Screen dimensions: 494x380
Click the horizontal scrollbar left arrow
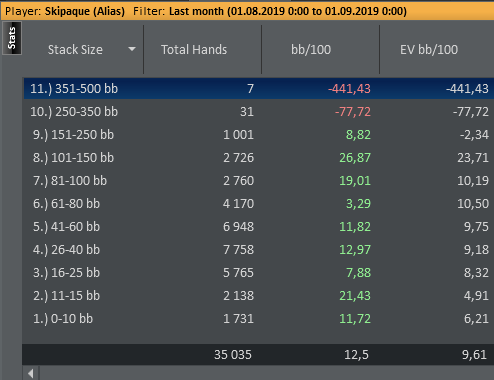coord(31,374)
